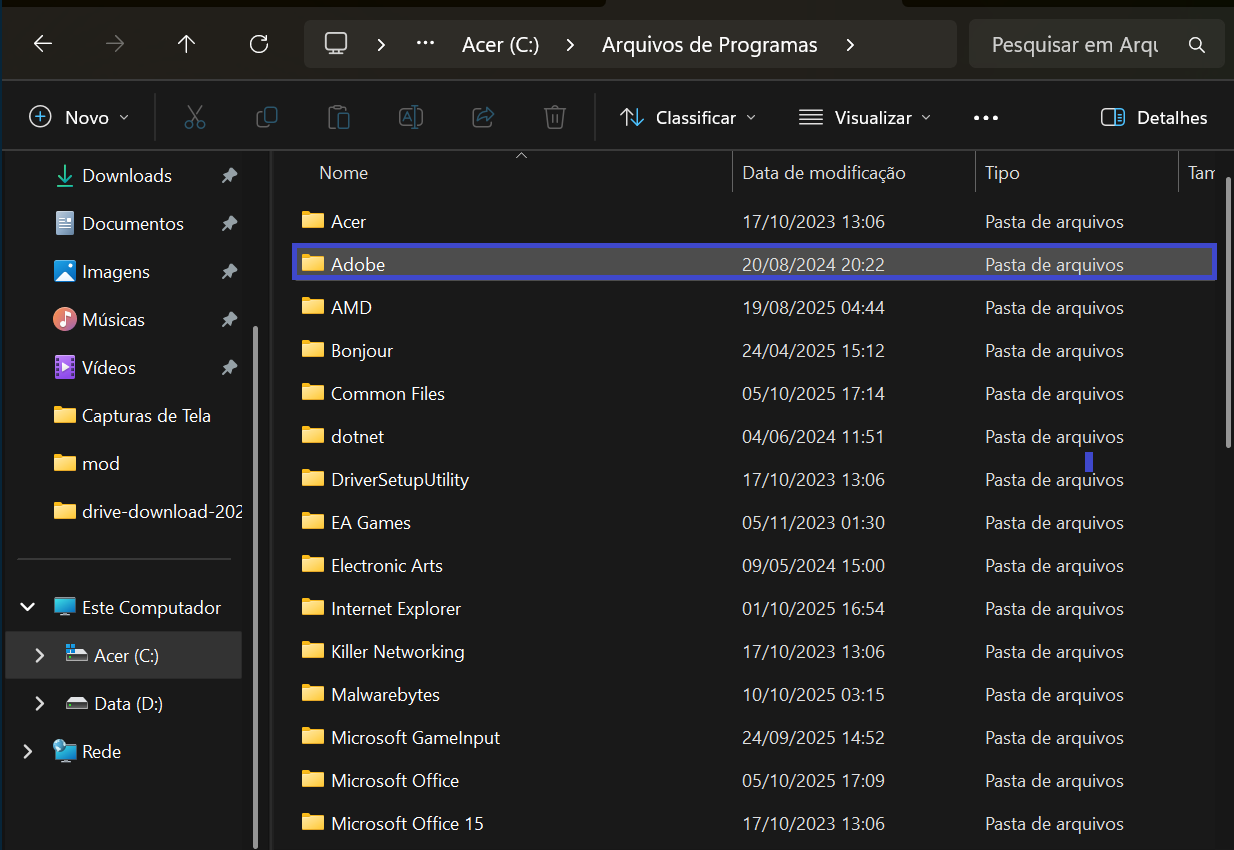
Task: Click the Copy icon in toolbar
Action: [x=267, y=118]
